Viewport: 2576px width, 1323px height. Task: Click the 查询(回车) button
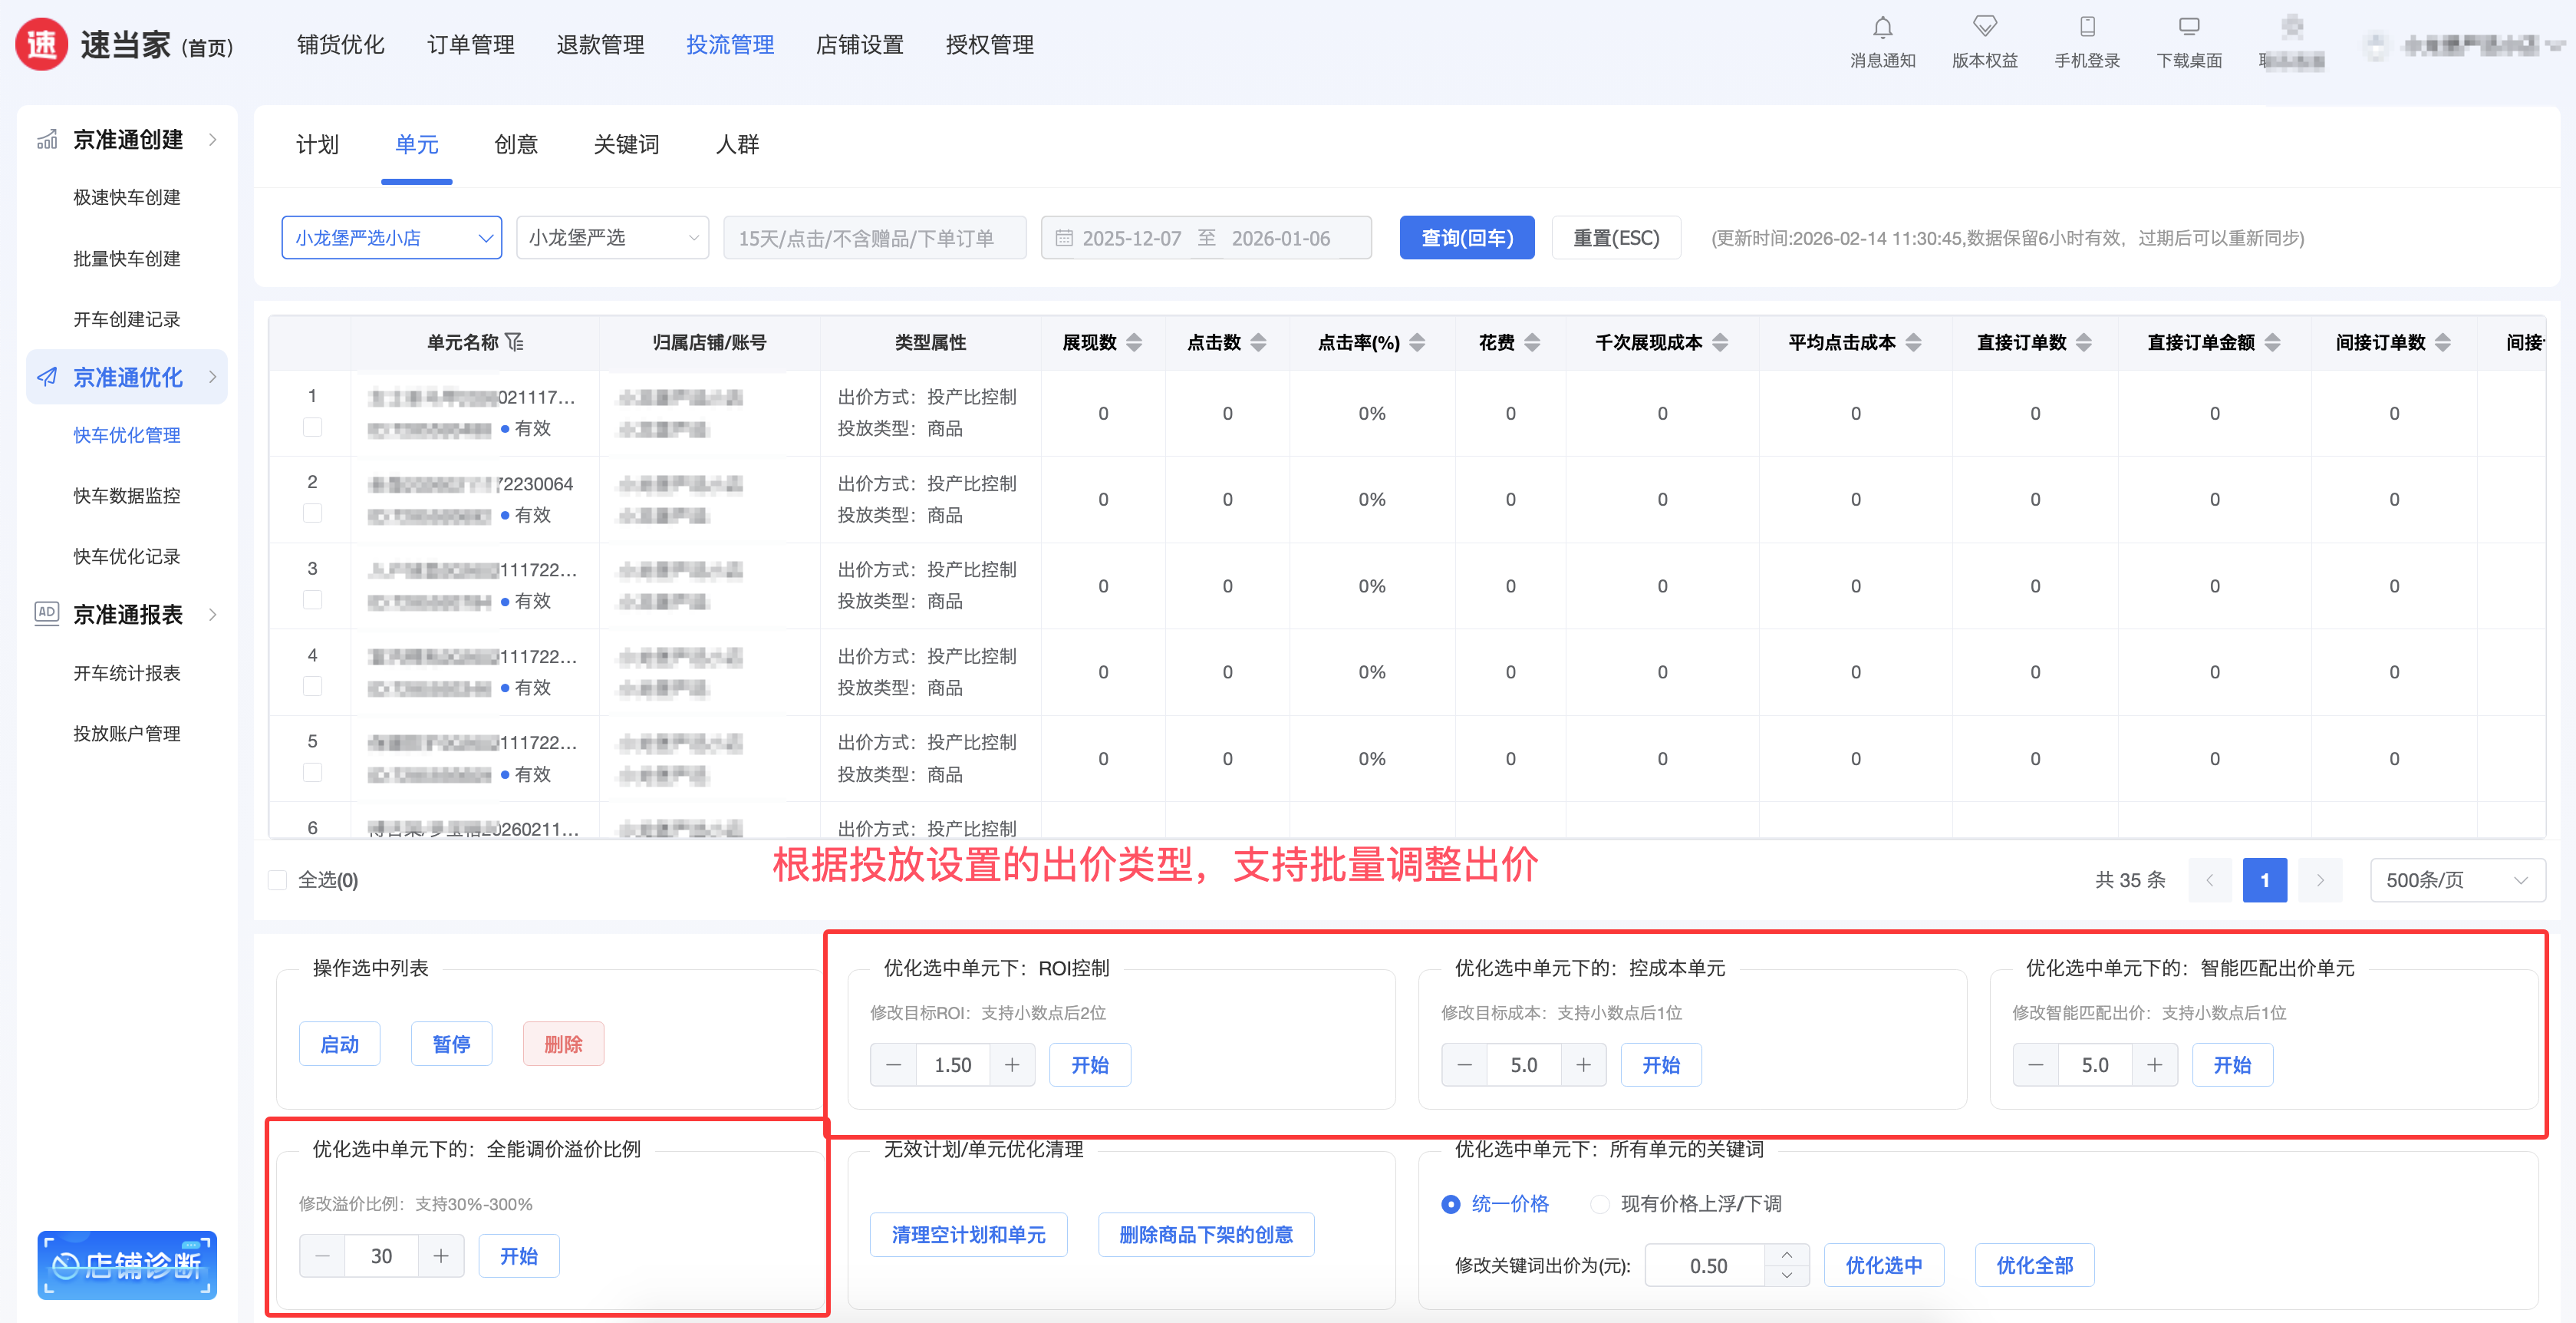point(1466,238)
